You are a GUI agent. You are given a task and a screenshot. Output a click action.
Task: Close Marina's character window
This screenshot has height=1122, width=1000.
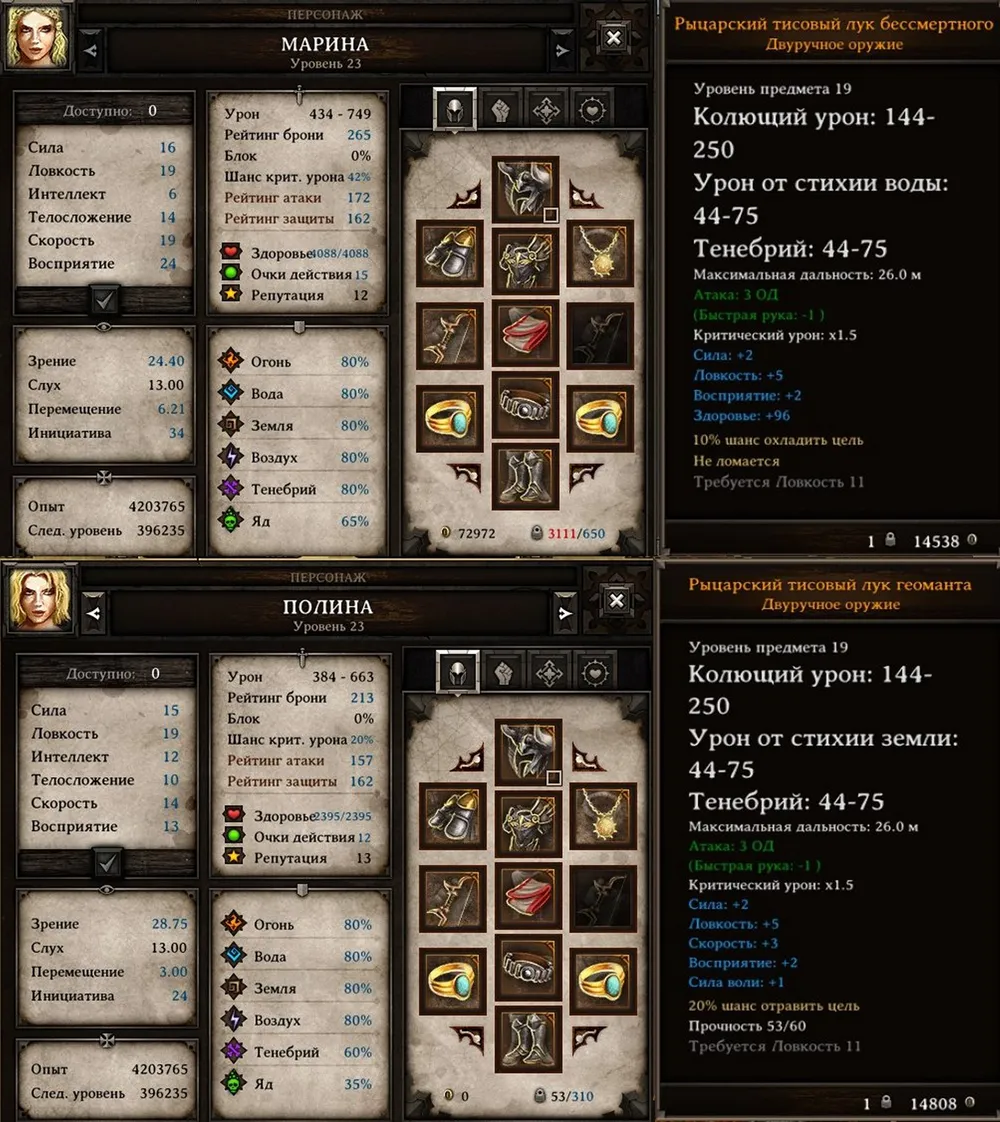614,38
